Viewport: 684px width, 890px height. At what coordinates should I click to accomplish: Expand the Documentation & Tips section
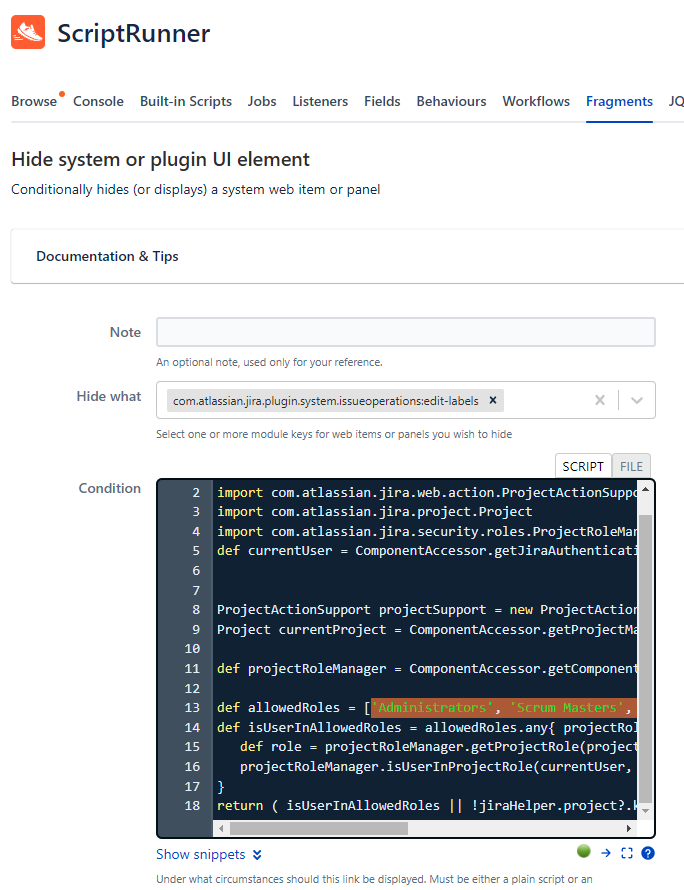pyautogui.click(x=107, y=256)
